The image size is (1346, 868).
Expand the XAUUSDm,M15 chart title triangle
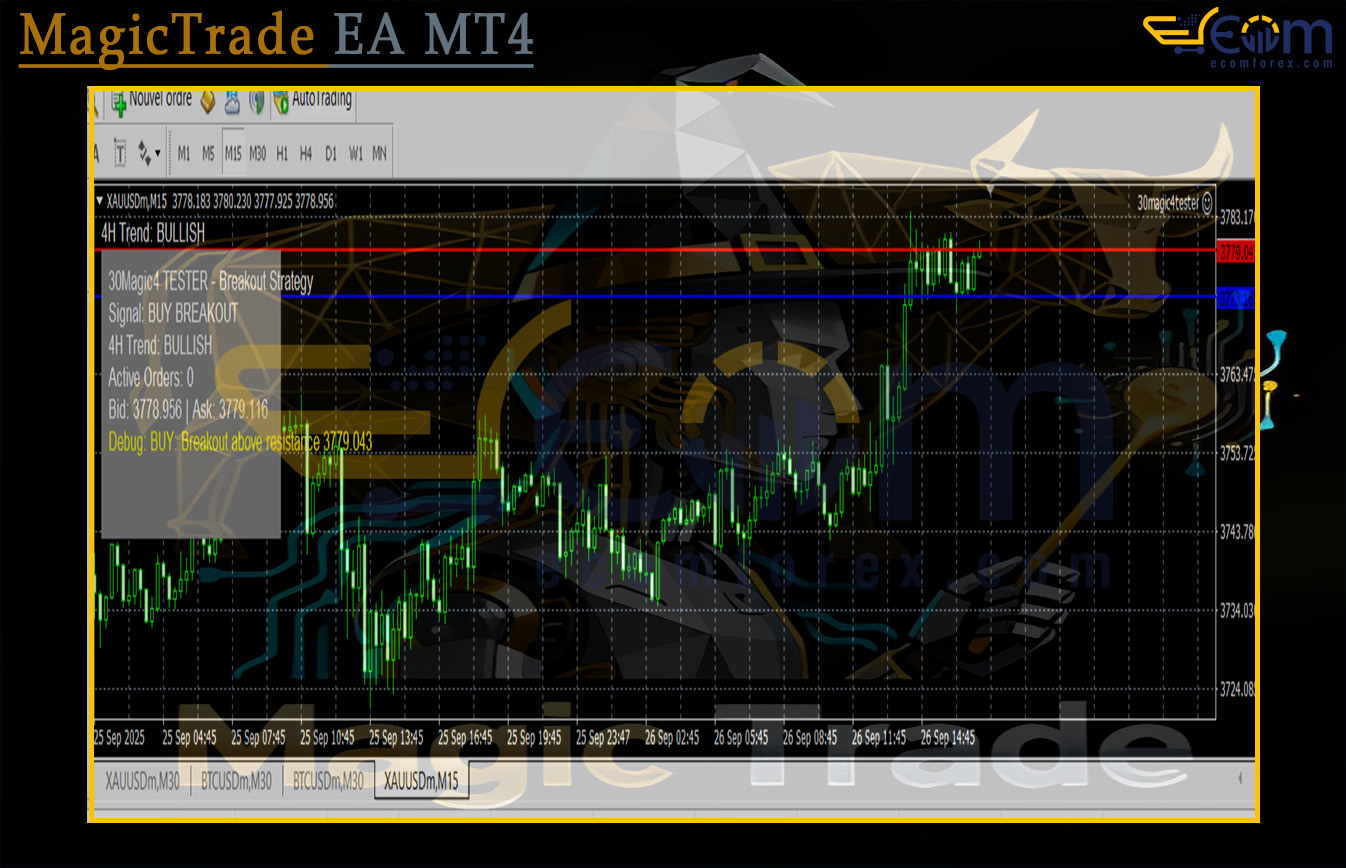pyautogui.click(x=99, y=201)
